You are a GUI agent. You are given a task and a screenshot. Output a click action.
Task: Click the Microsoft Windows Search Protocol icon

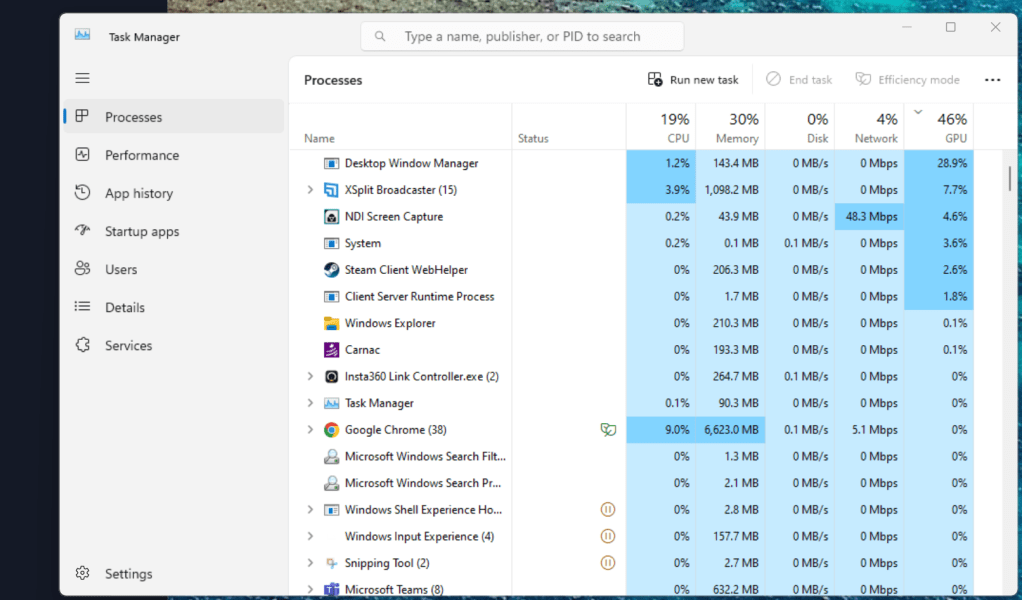pos(331,483)
